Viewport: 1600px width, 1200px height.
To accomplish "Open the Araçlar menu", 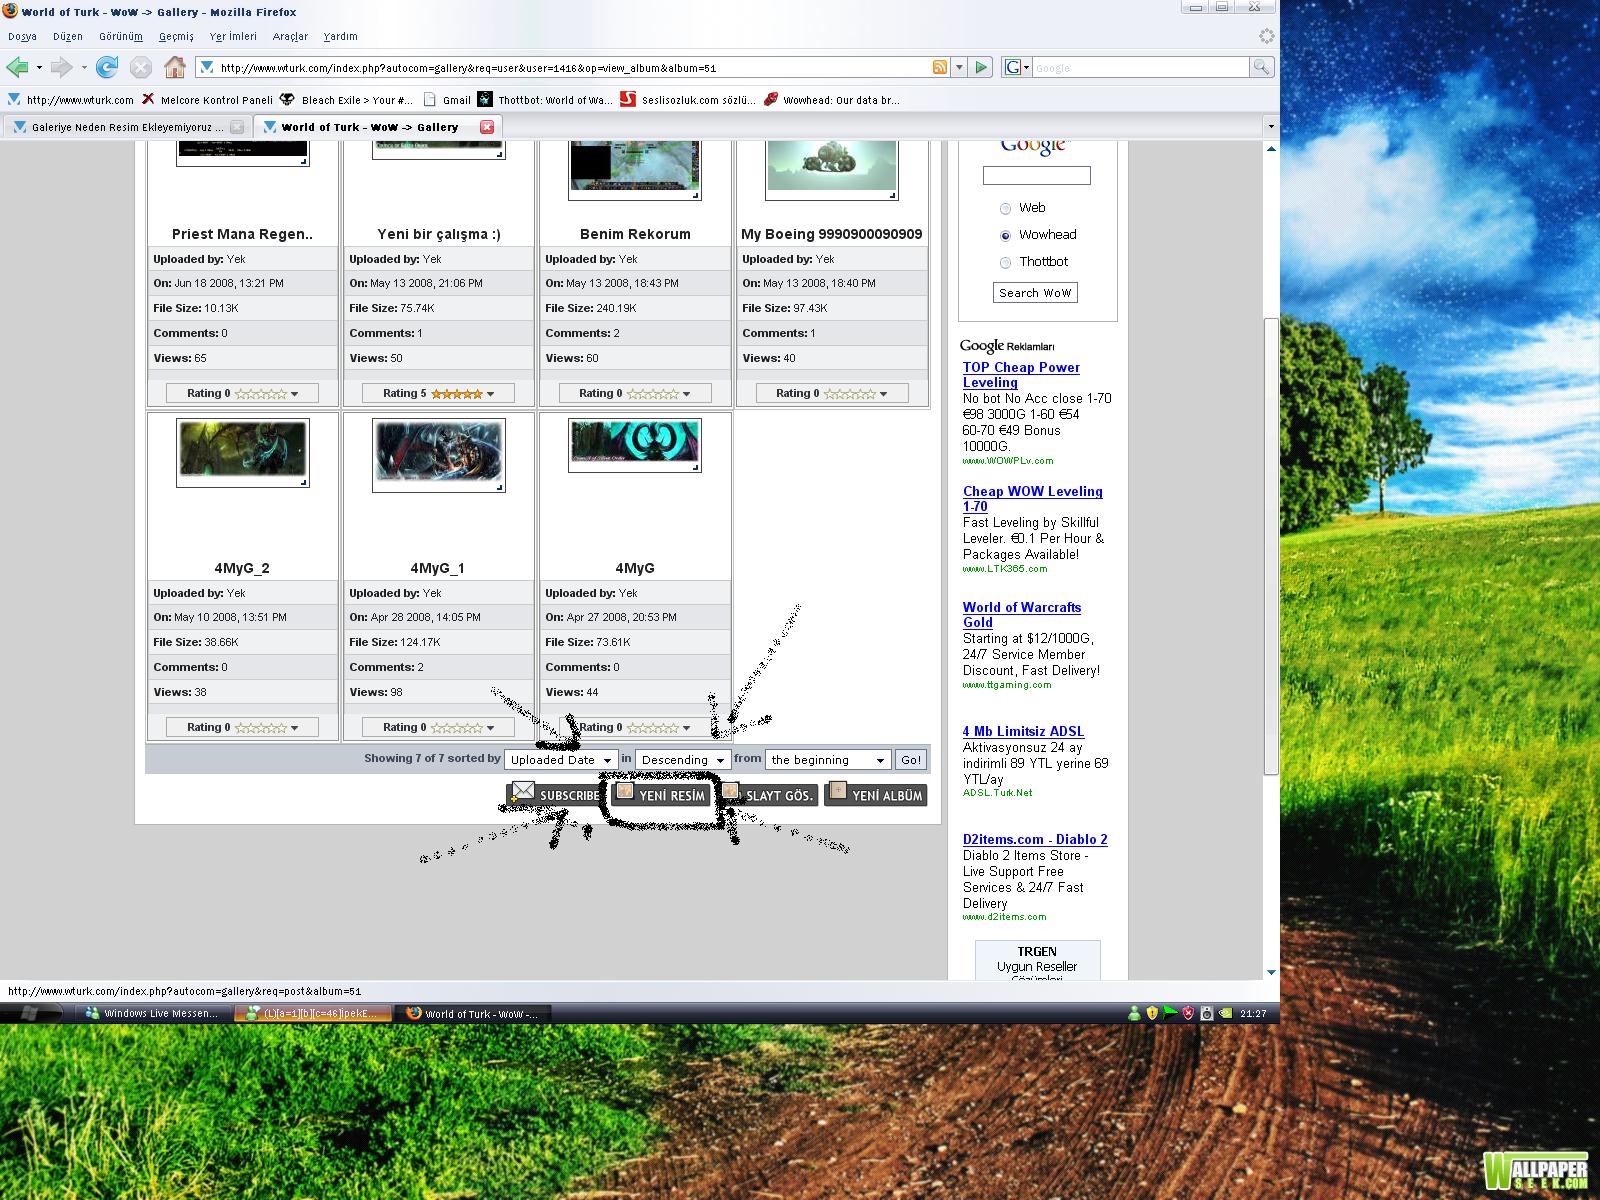I will pyautogui.click(x=290, y=36).
